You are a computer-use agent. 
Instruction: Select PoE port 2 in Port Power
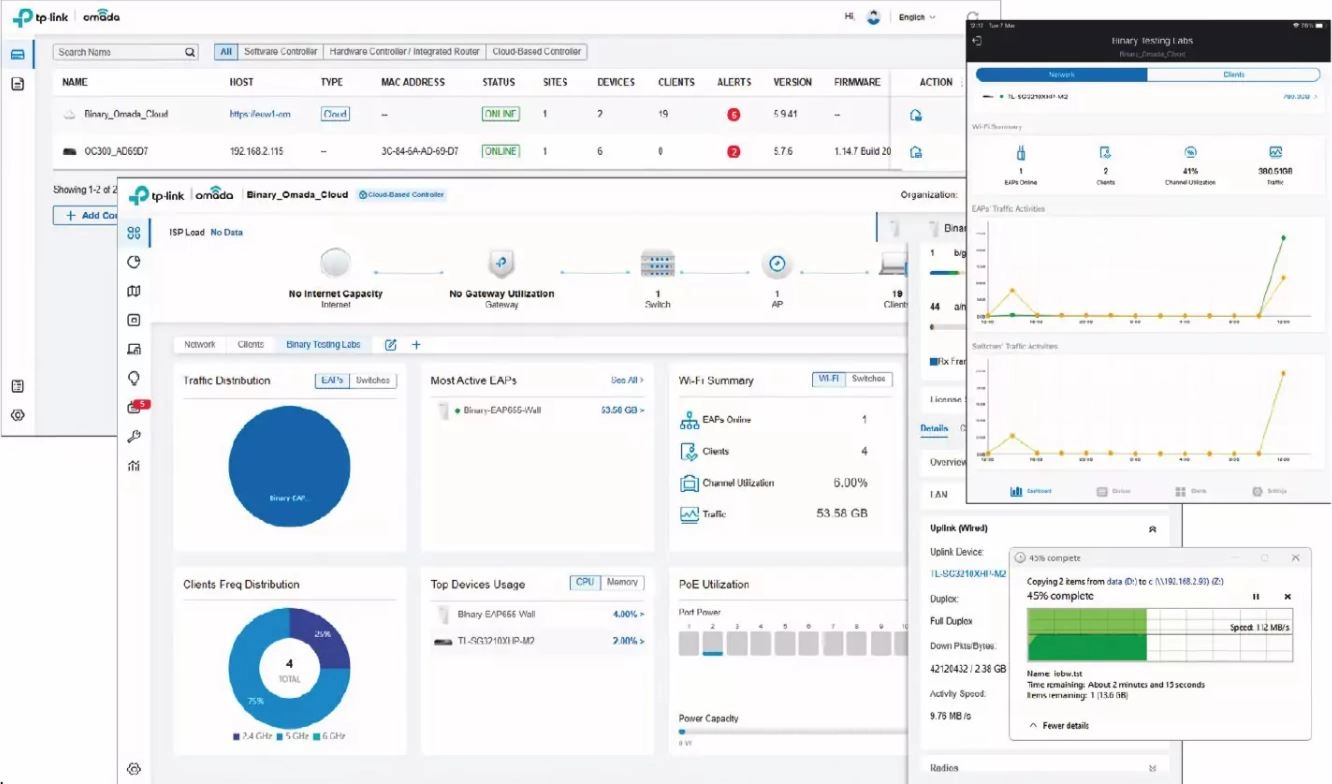coord(712,641)
